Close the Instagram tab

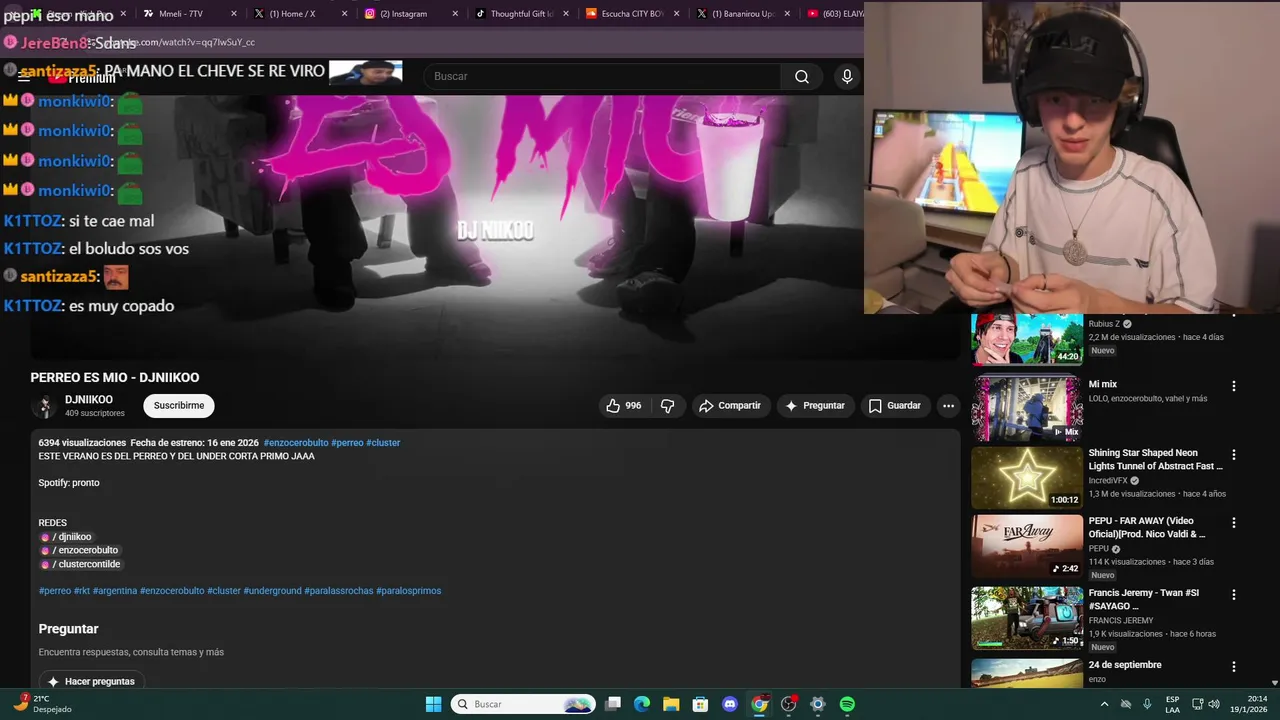(x=455, y=14)
